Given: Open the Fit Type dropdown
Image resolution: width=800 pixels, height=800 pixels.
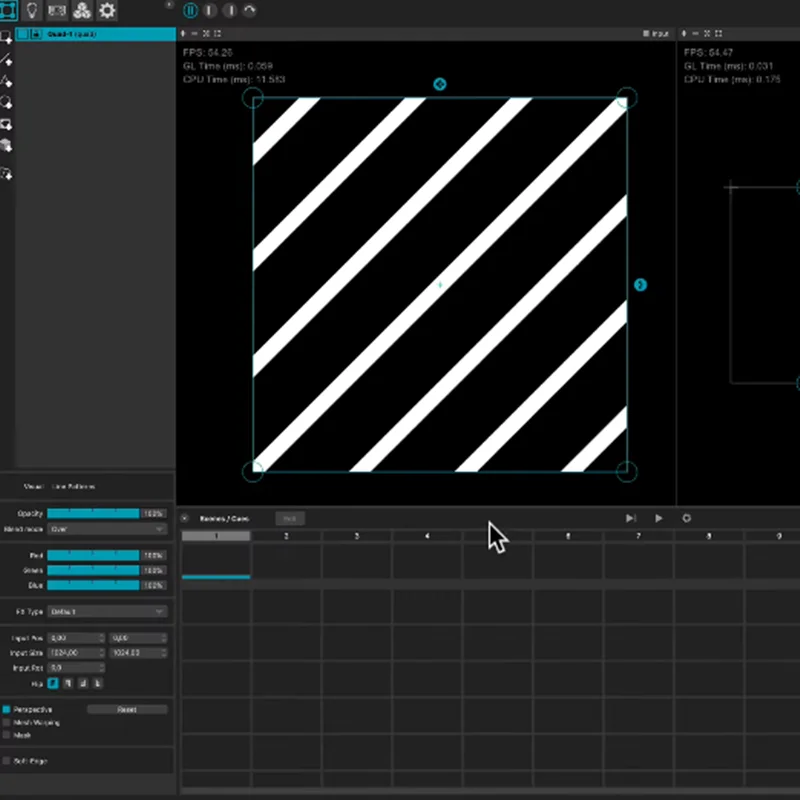Looking at the screenshot, I should pyautogui.click(x=107, y=612).
